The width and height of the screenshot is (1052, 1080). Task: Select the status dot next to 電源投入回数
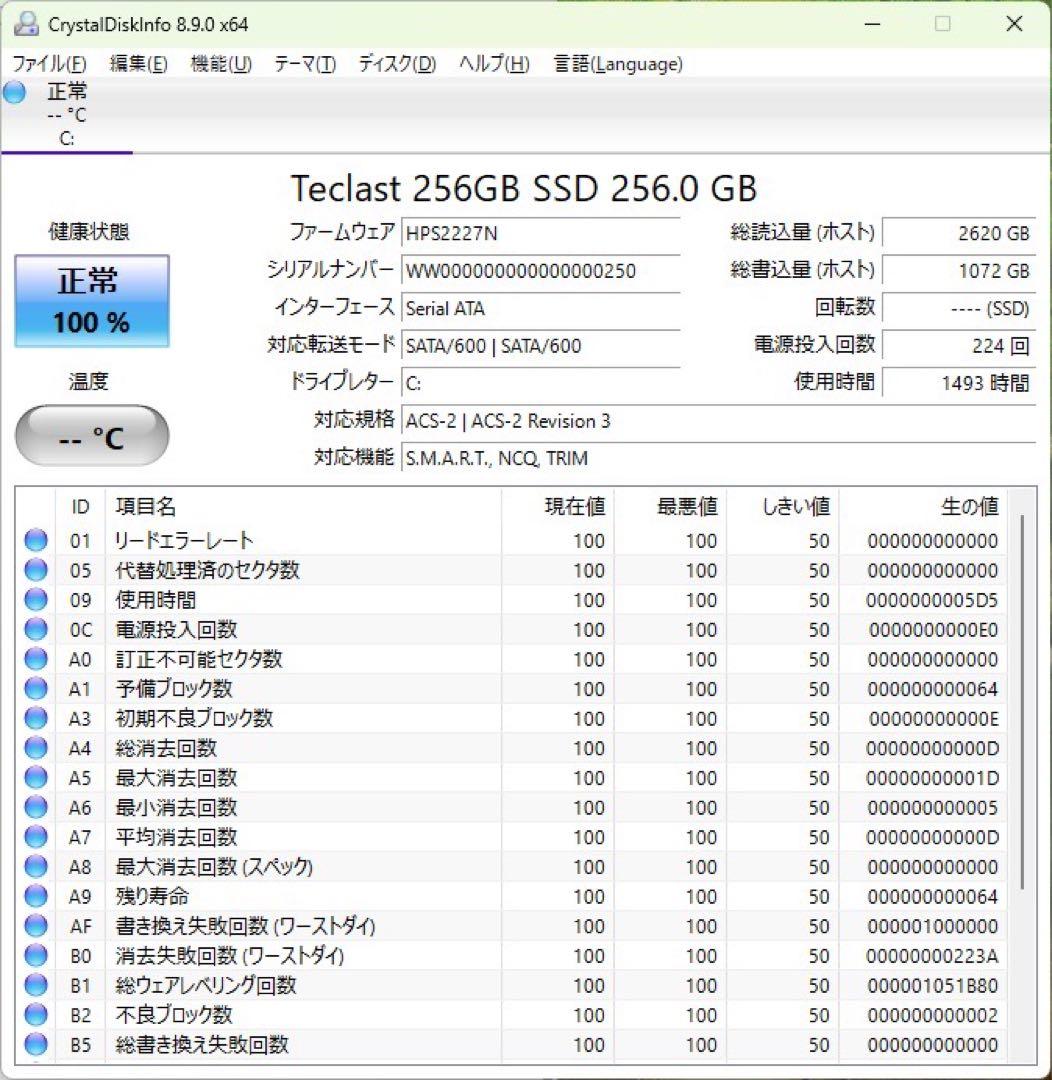(x=35, y=630)
